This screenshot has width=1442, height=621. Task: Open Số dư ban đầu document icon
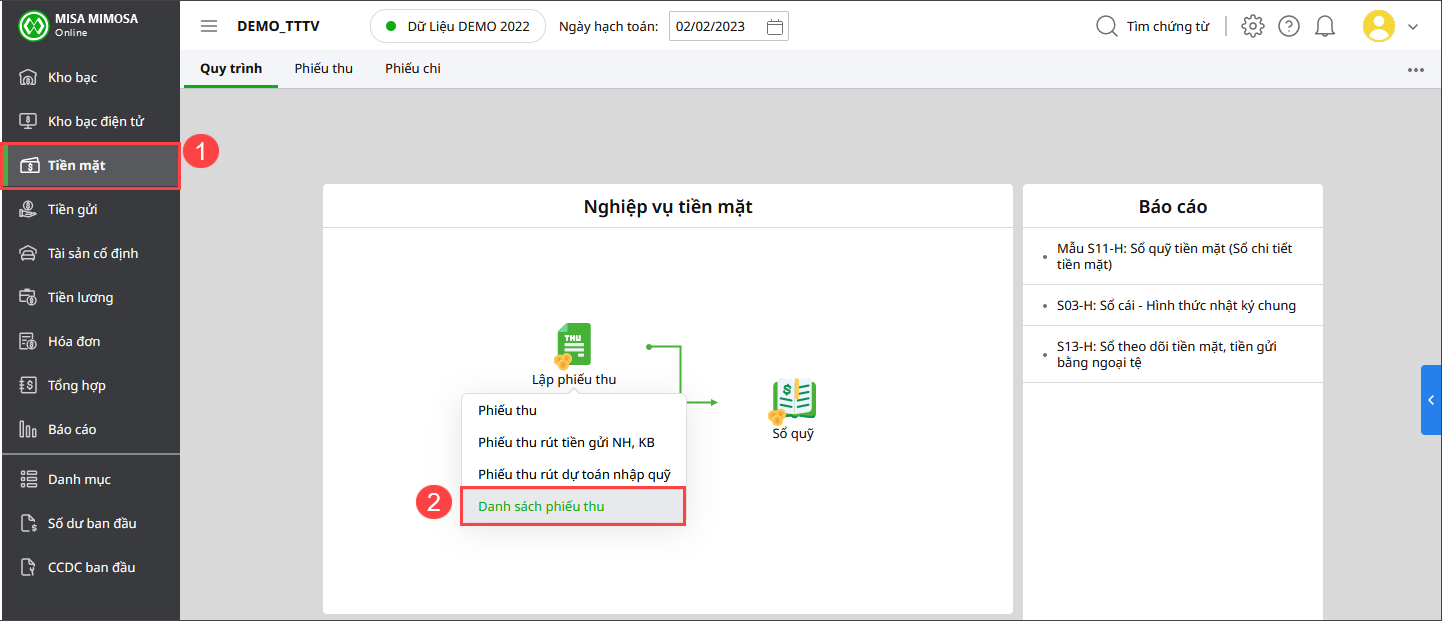28,524
